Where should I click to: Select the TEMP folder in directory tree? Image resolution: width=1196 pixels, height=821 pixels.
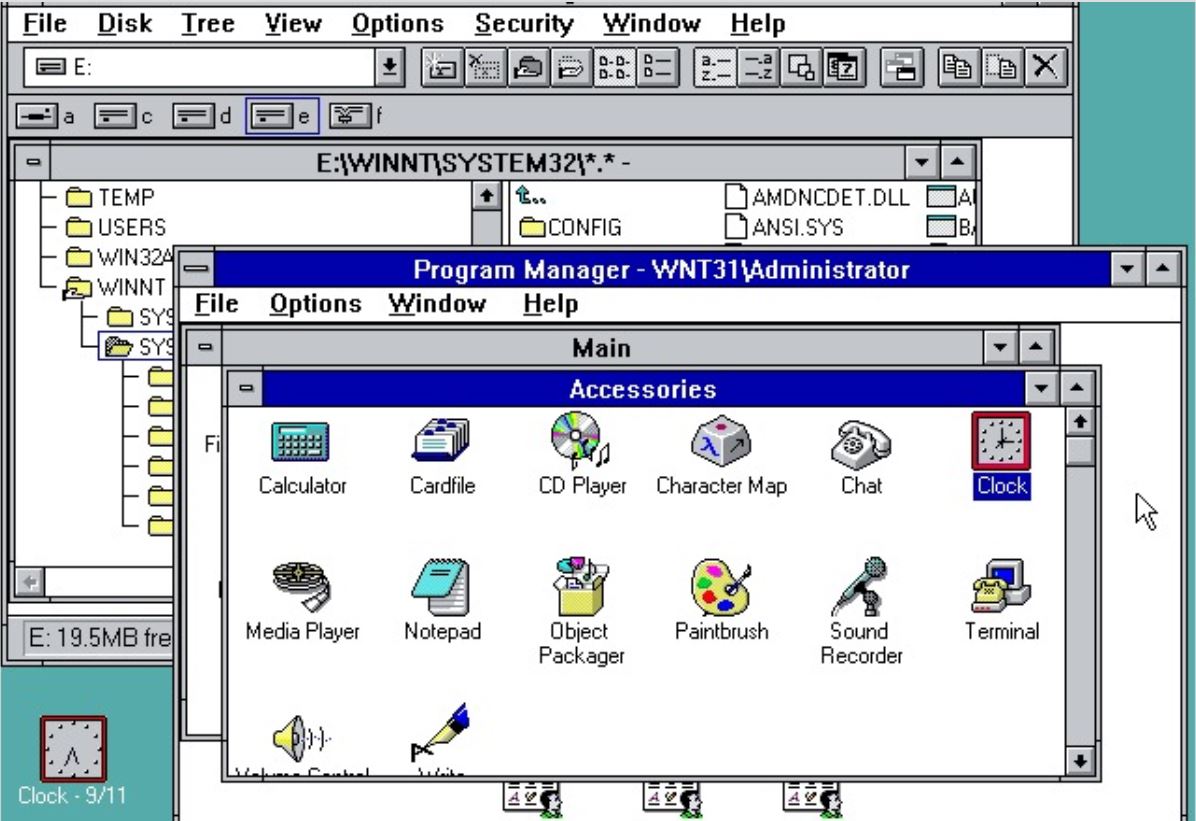point(125,198)
